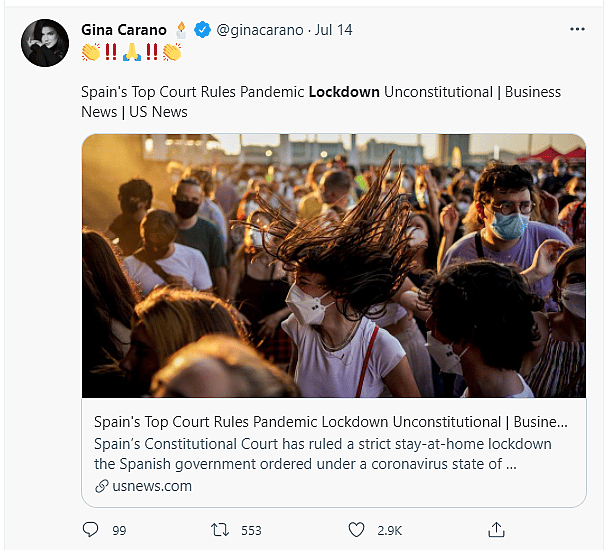Click the candle emoji after the name

pyautogui.click(x=181, y=30)
